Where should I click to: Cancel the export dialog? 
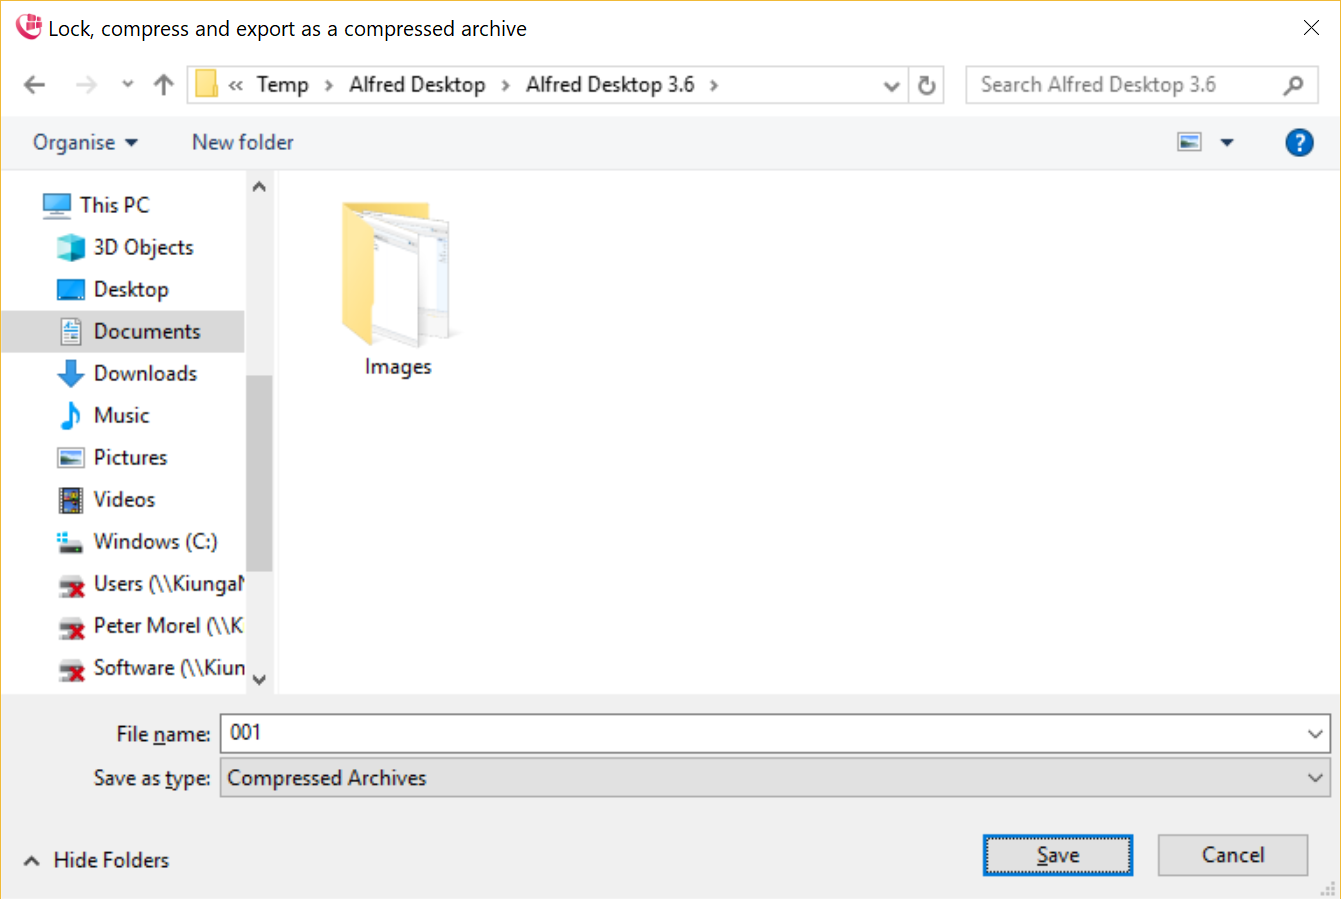point(1232,855)
